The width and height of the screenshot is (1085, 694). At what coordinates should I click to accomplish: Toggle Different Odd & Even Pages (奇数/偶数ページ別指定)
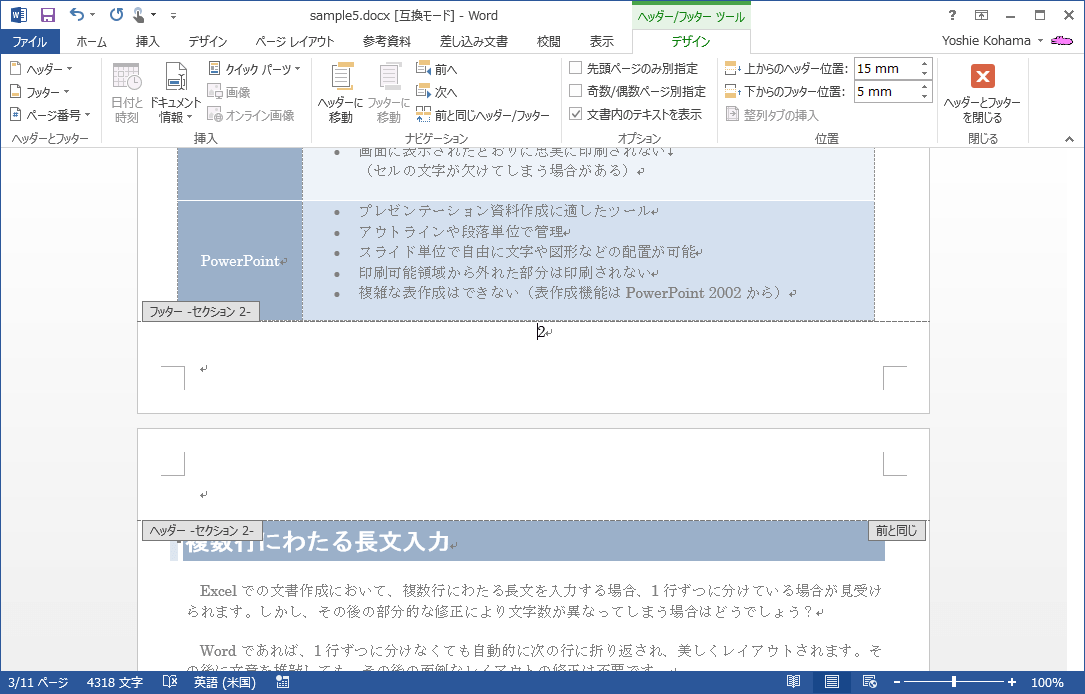pyautogui.click(x=637, y=91)
